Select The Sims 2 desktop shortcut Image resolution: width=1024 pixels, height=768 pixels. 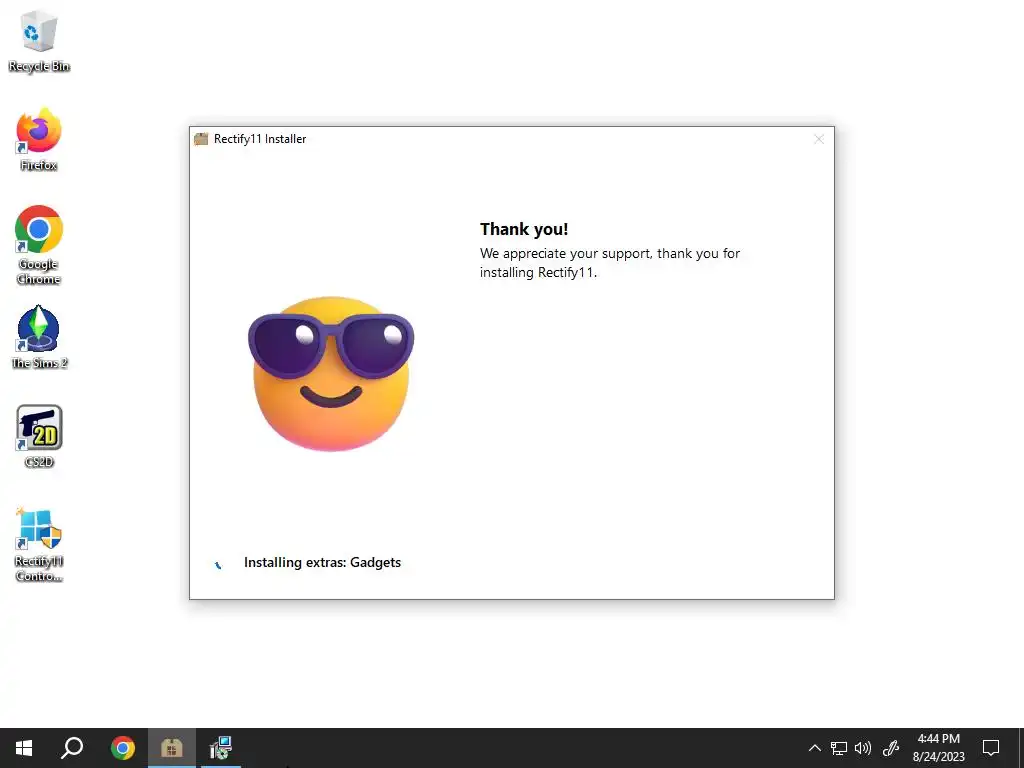tap(39, 337)
